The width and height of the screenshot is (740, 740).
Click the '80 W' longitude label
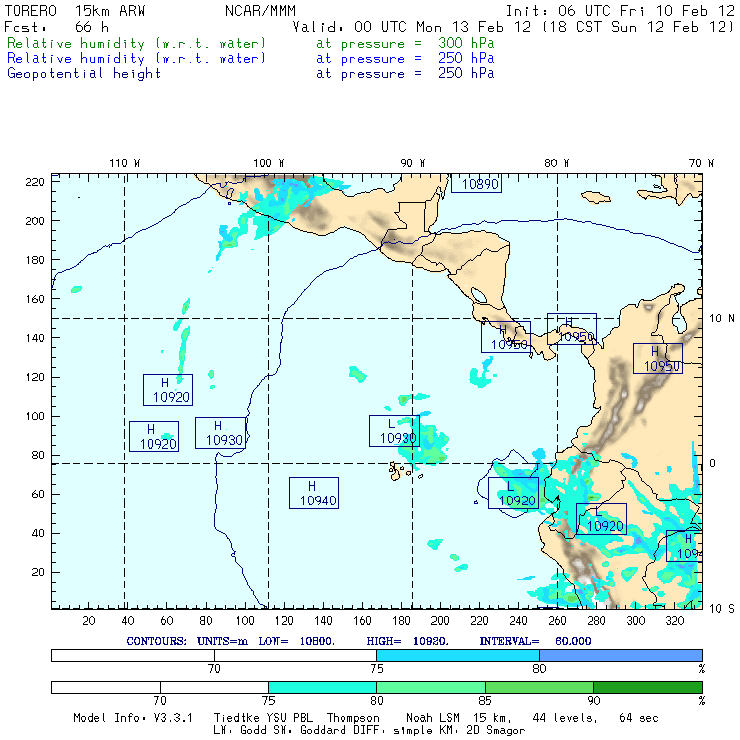556,163
